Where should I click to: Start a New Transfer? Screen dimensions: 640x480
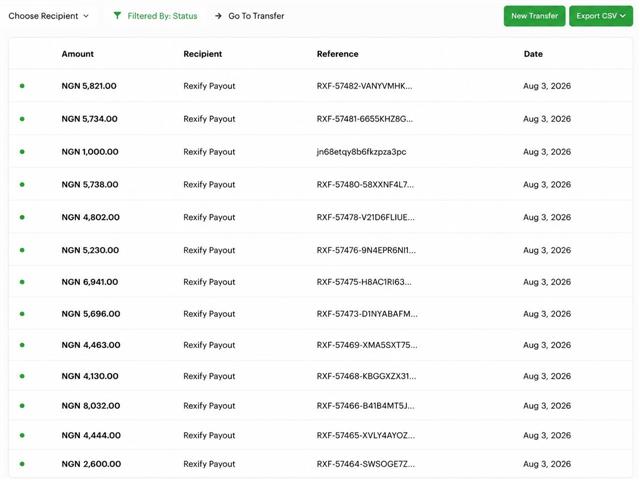pyautogui.click(x=534, y=16)
